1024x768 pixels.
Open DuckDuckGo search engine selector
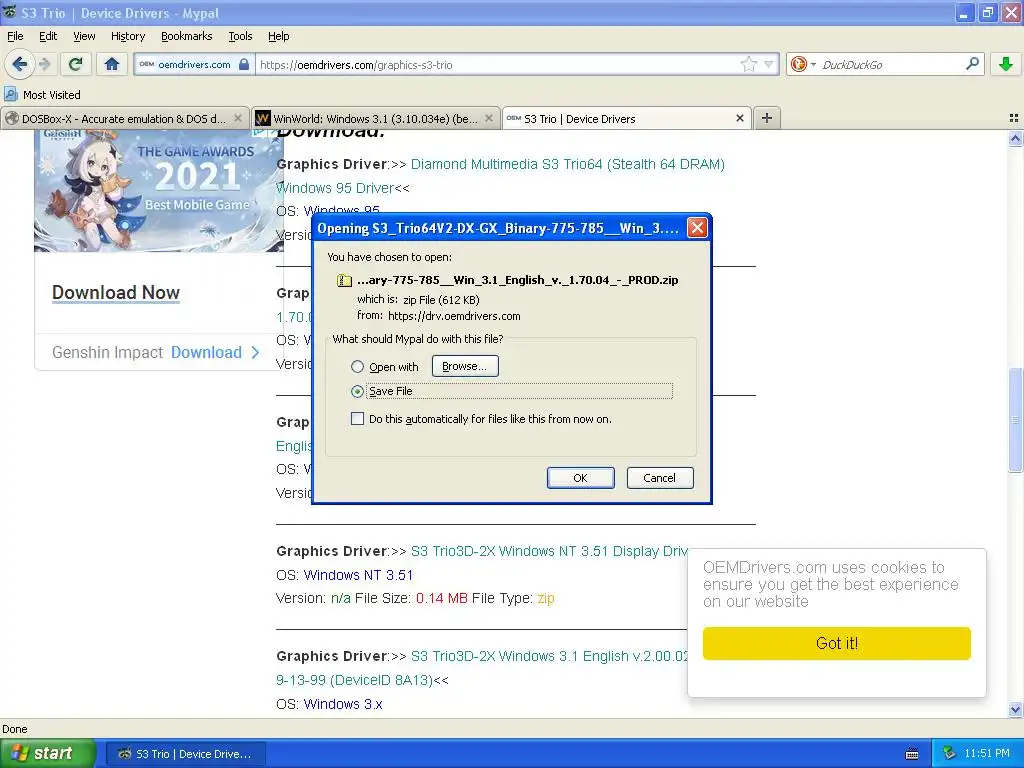point(803,64)
